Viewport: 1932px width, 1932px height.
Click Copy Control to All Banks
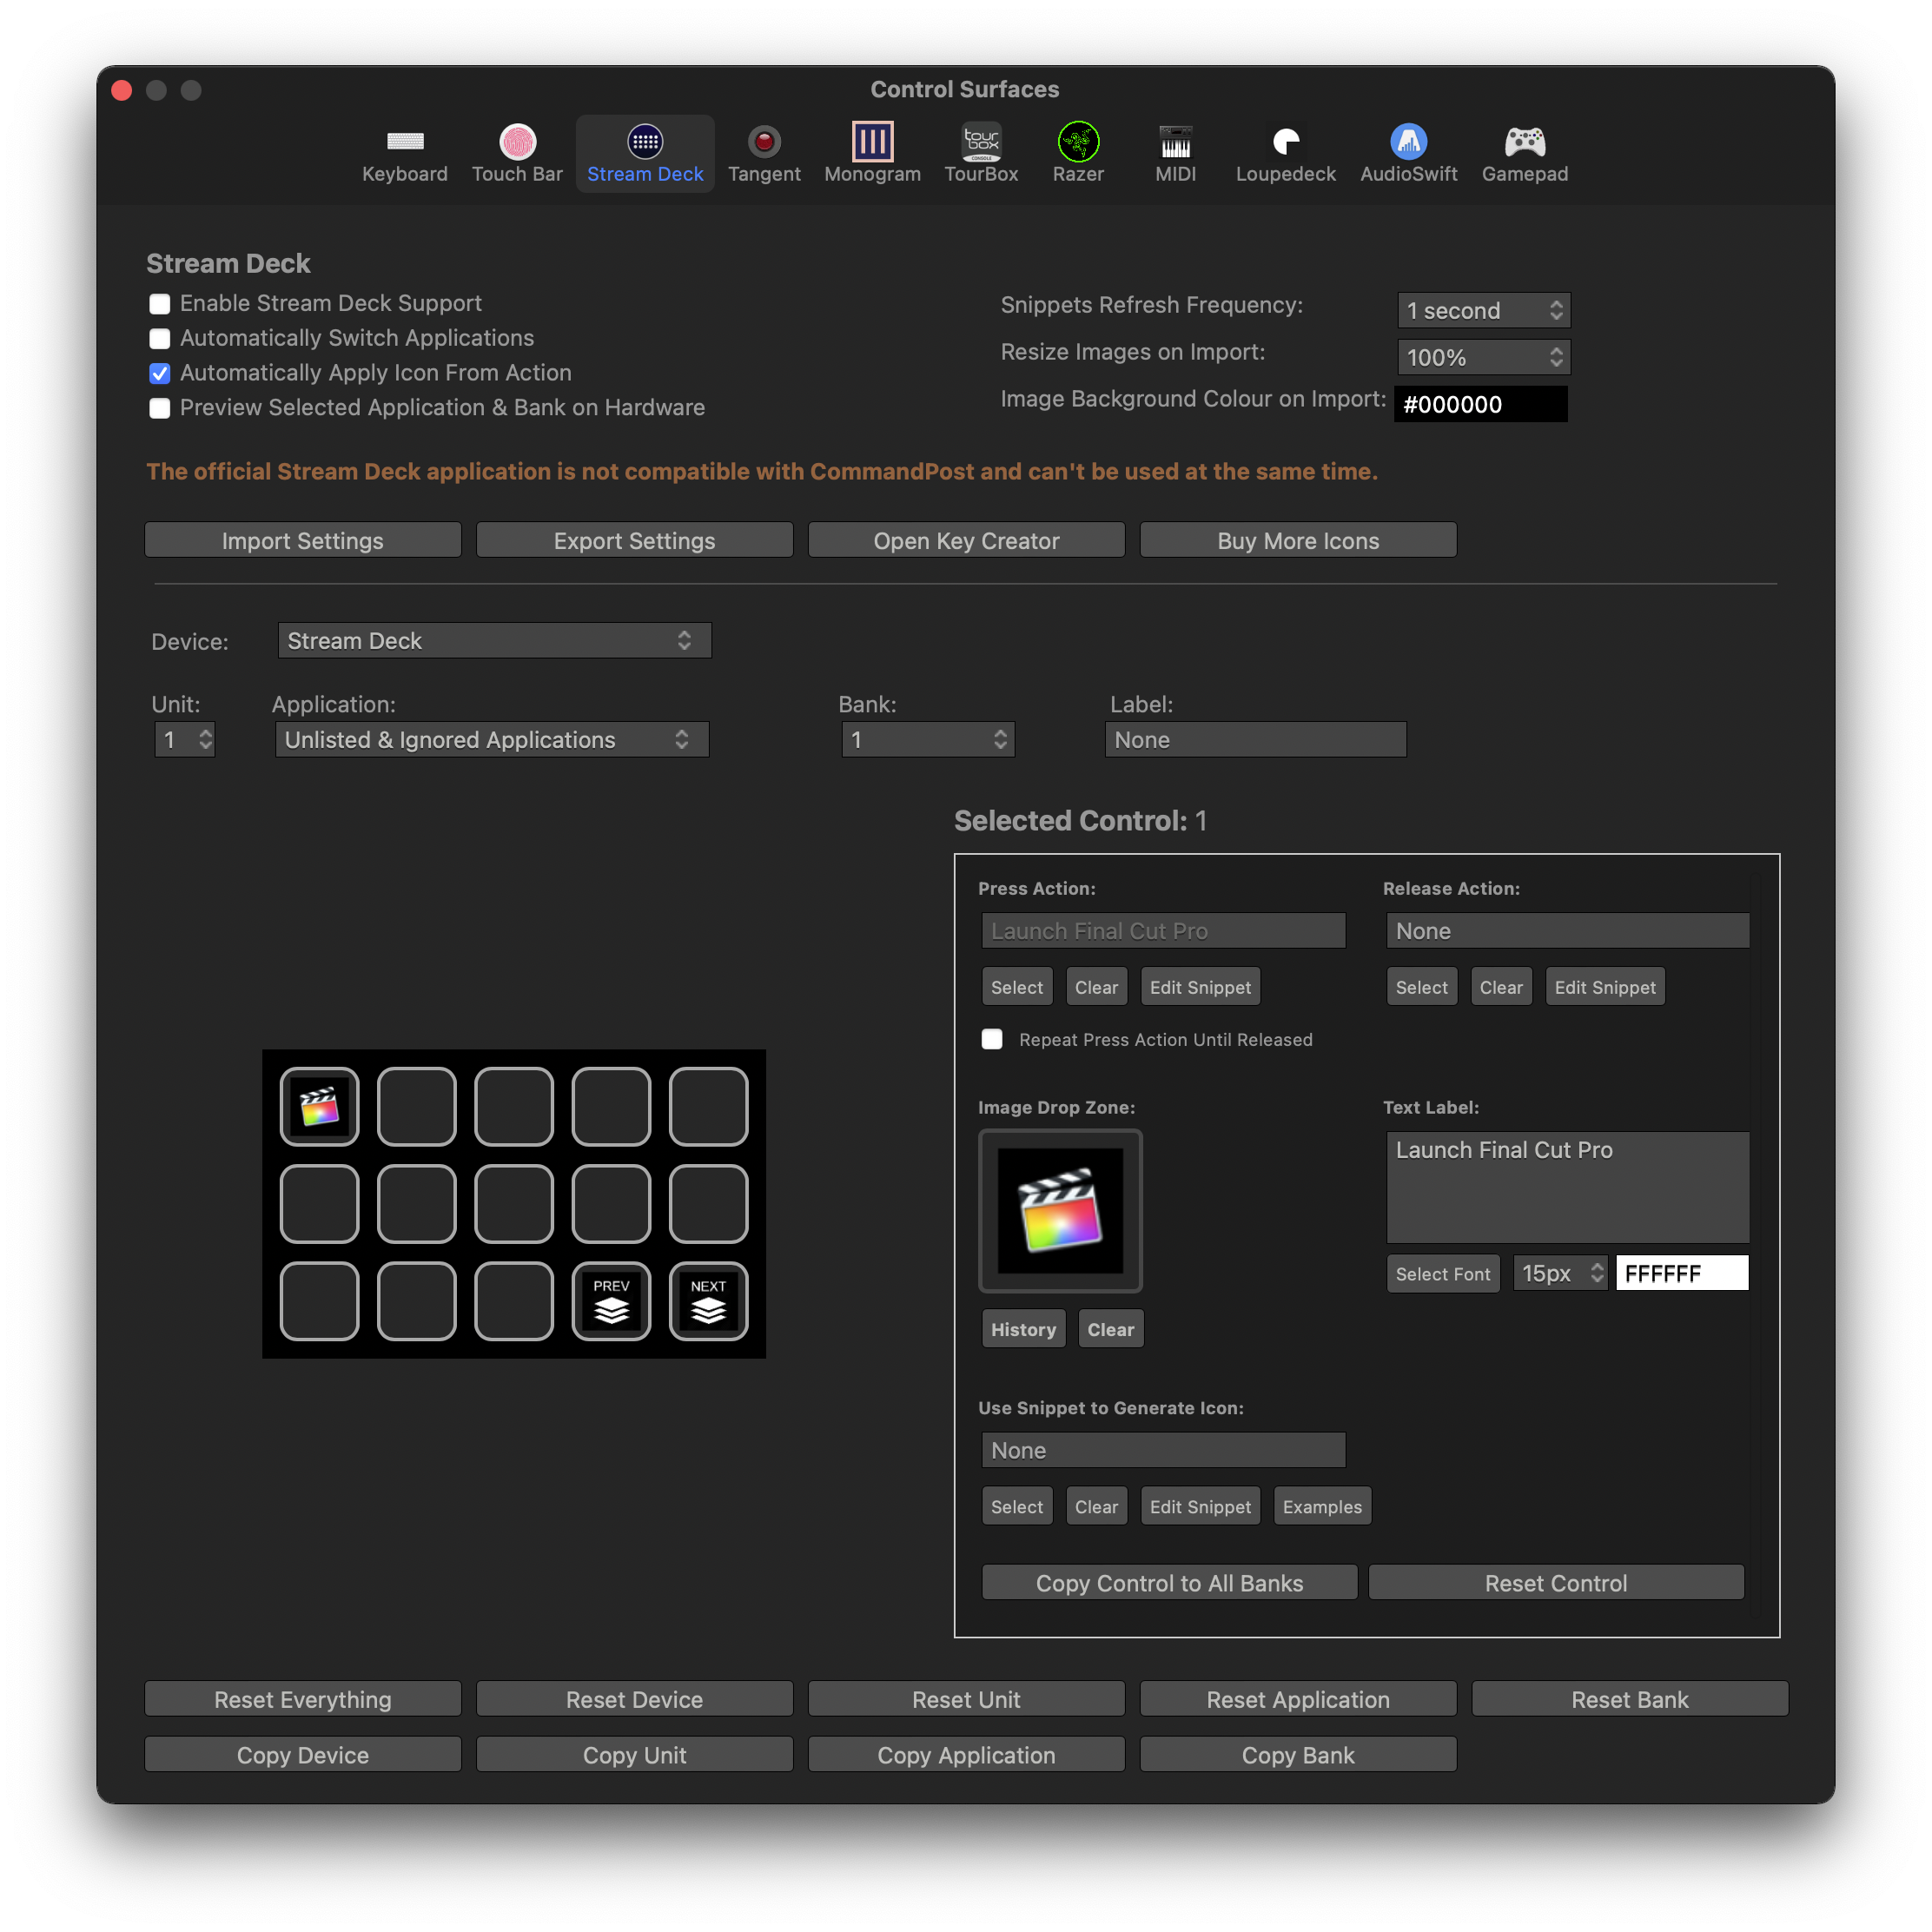(1169, 1583)
